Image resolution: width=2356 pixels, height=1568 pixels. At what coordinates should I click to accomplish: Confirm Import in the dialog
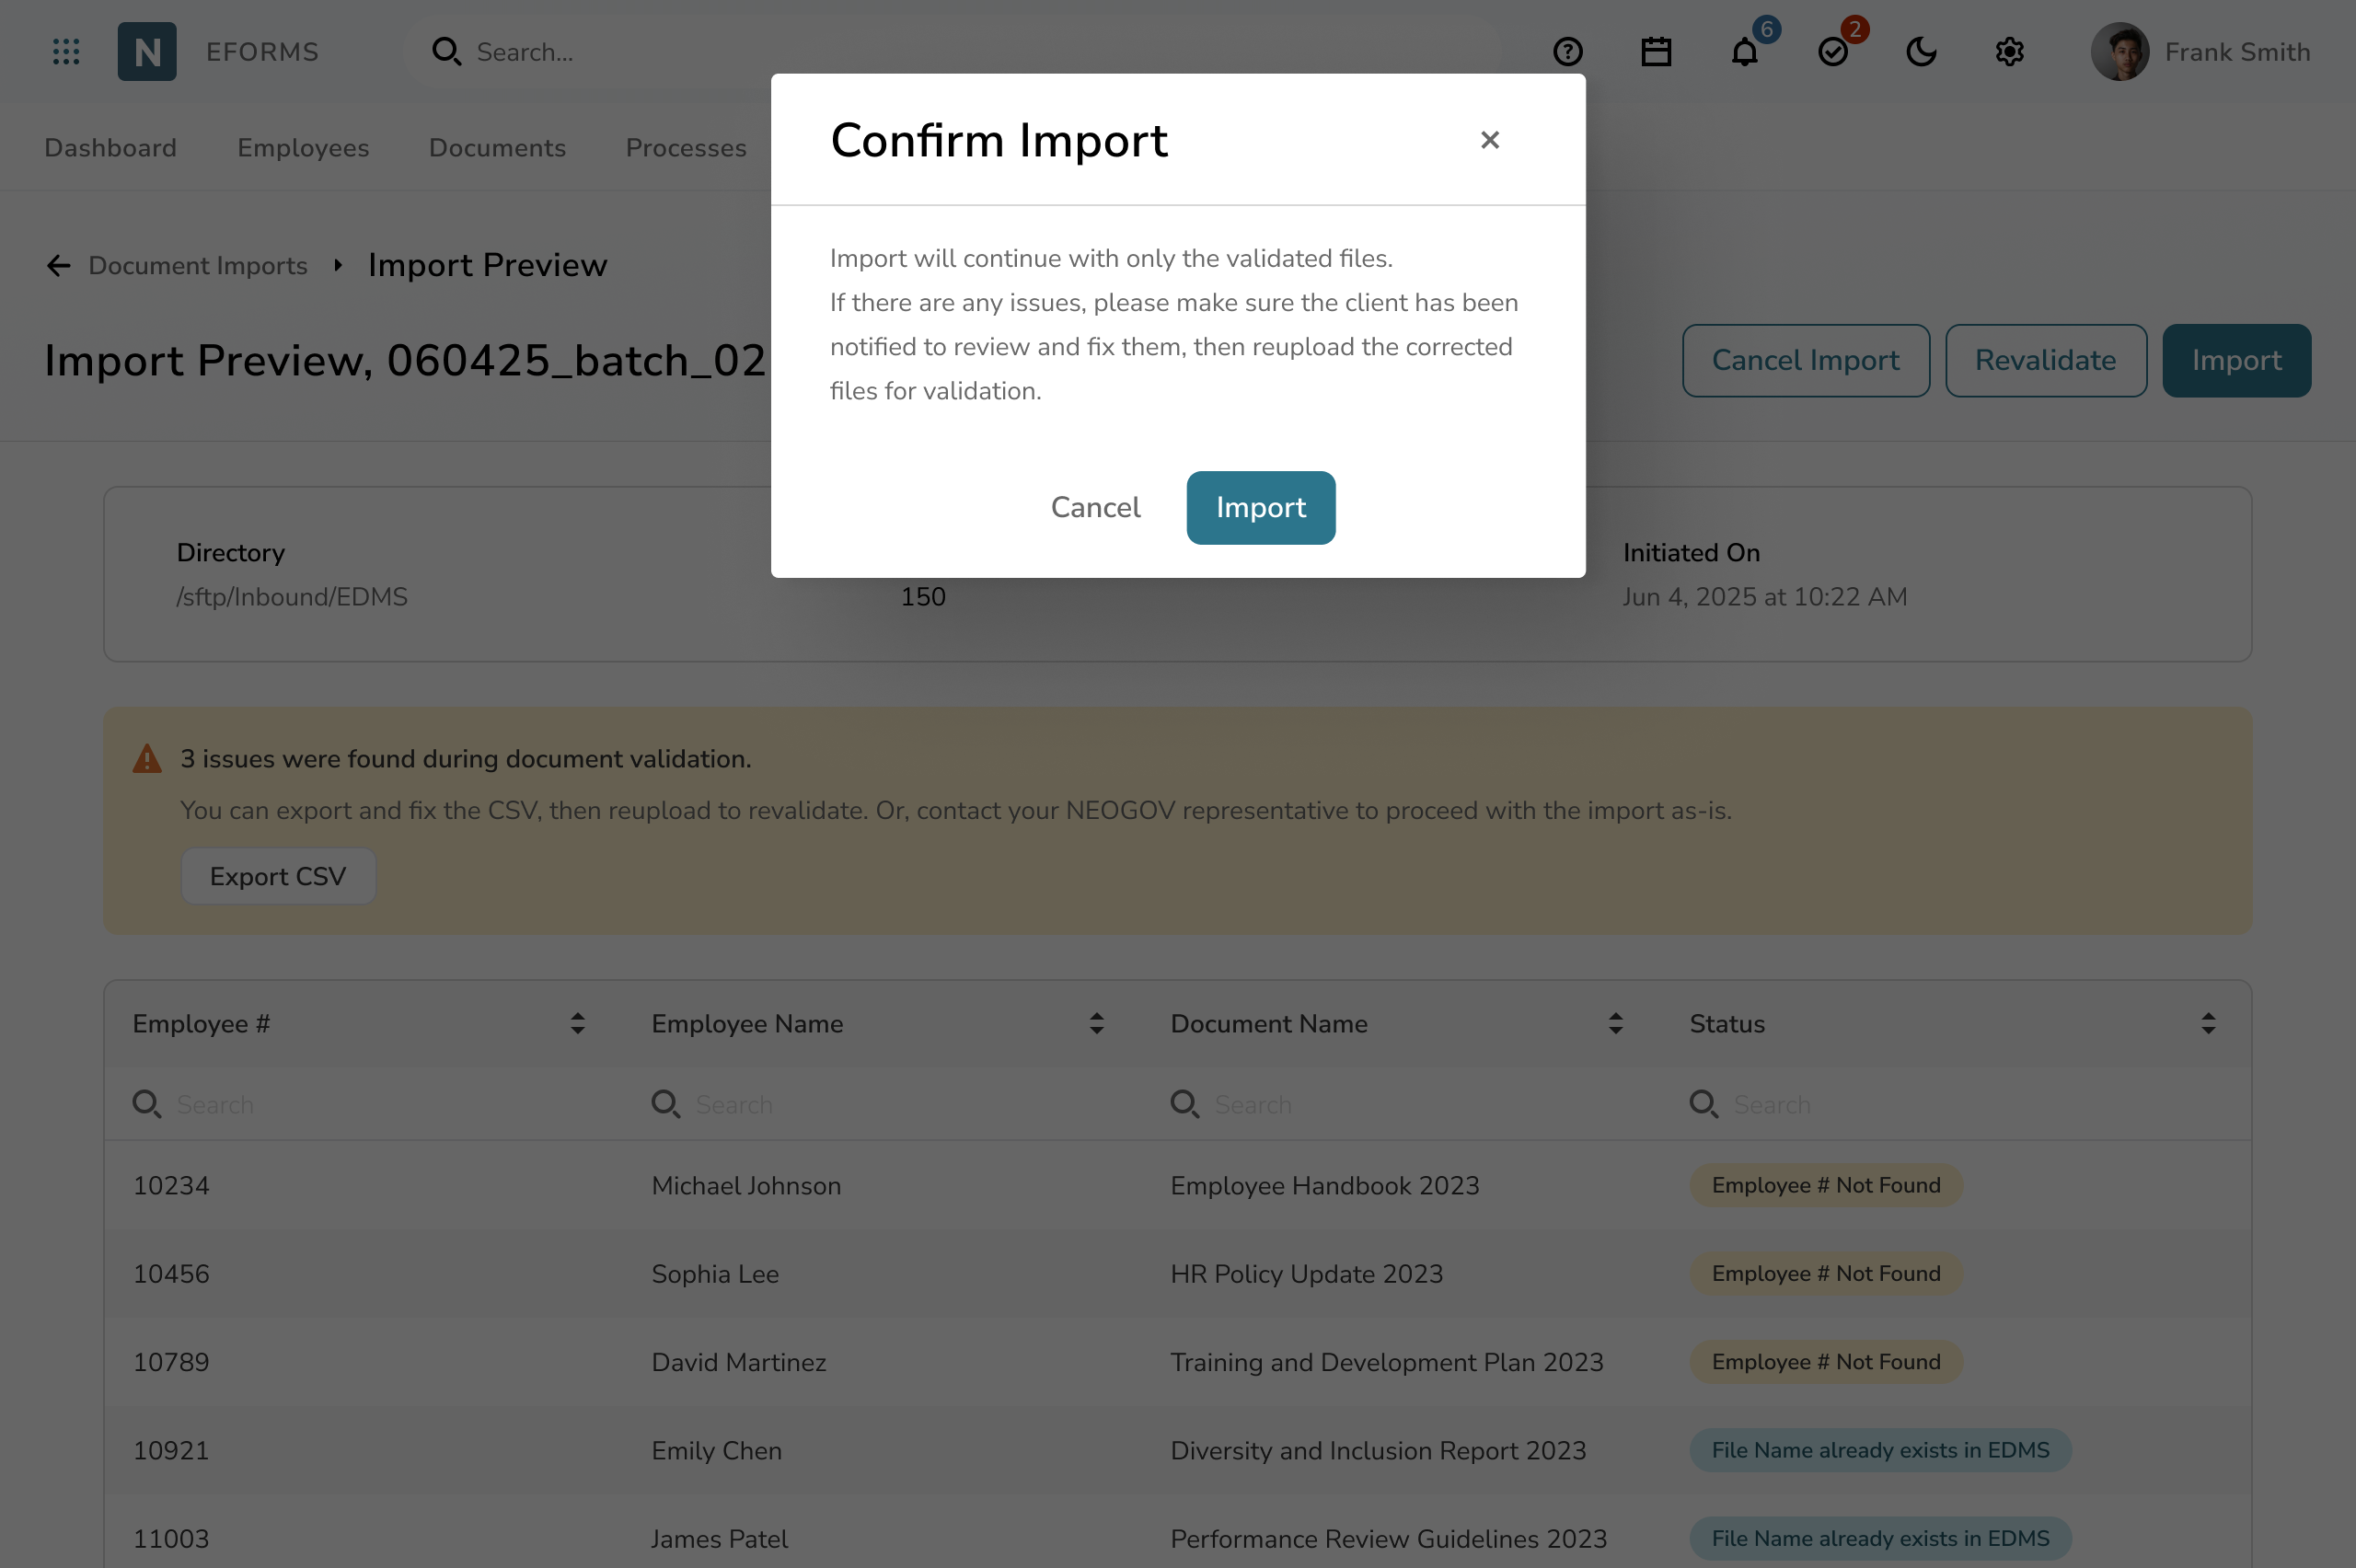(1260, 508)
